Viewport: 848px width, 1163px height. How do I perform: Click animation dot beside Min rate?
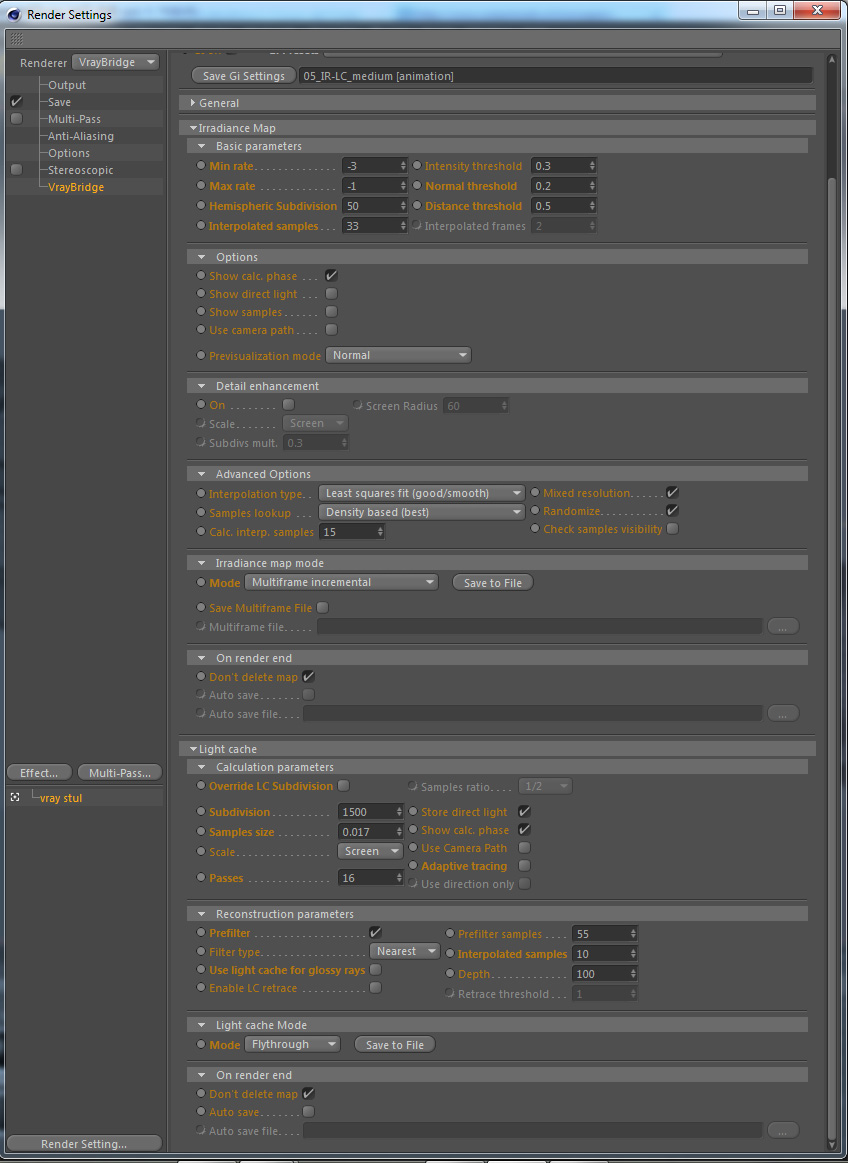[201, 165]
